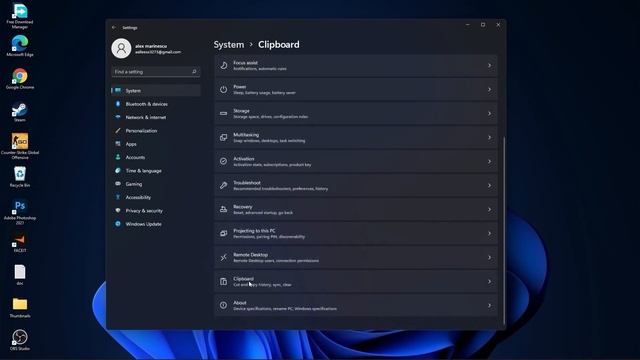Click the Power row icon
This screenshot has height=360, width=640.
(223, 89)
